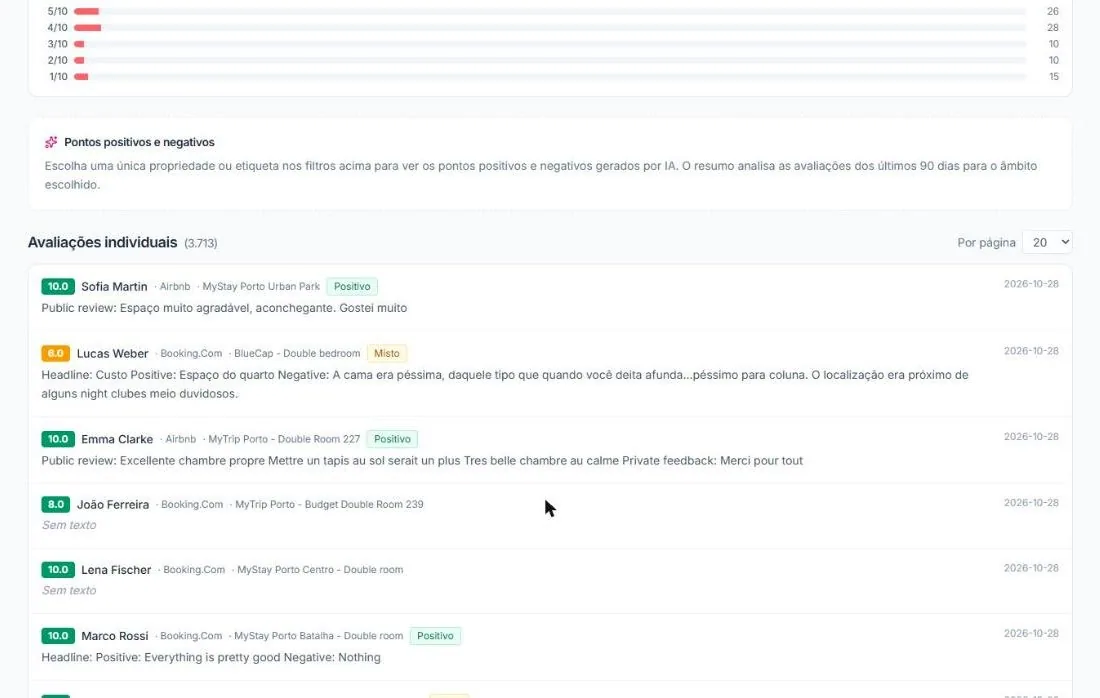
Task: Click Lena Fischer's 10.0 score badge
Action: pos(58,570)
